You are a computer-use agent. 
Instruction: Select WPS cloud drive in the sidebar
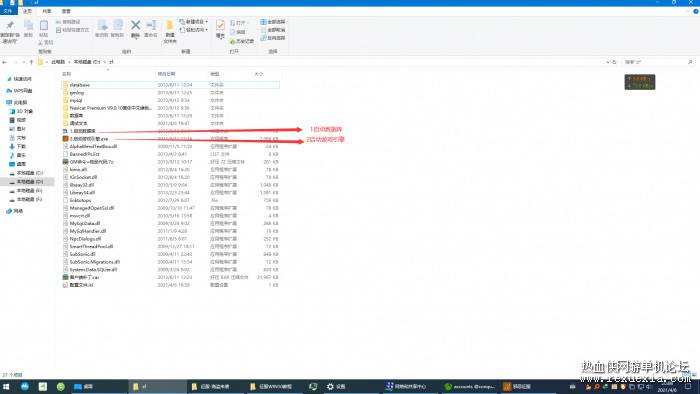tap(22, 91)
